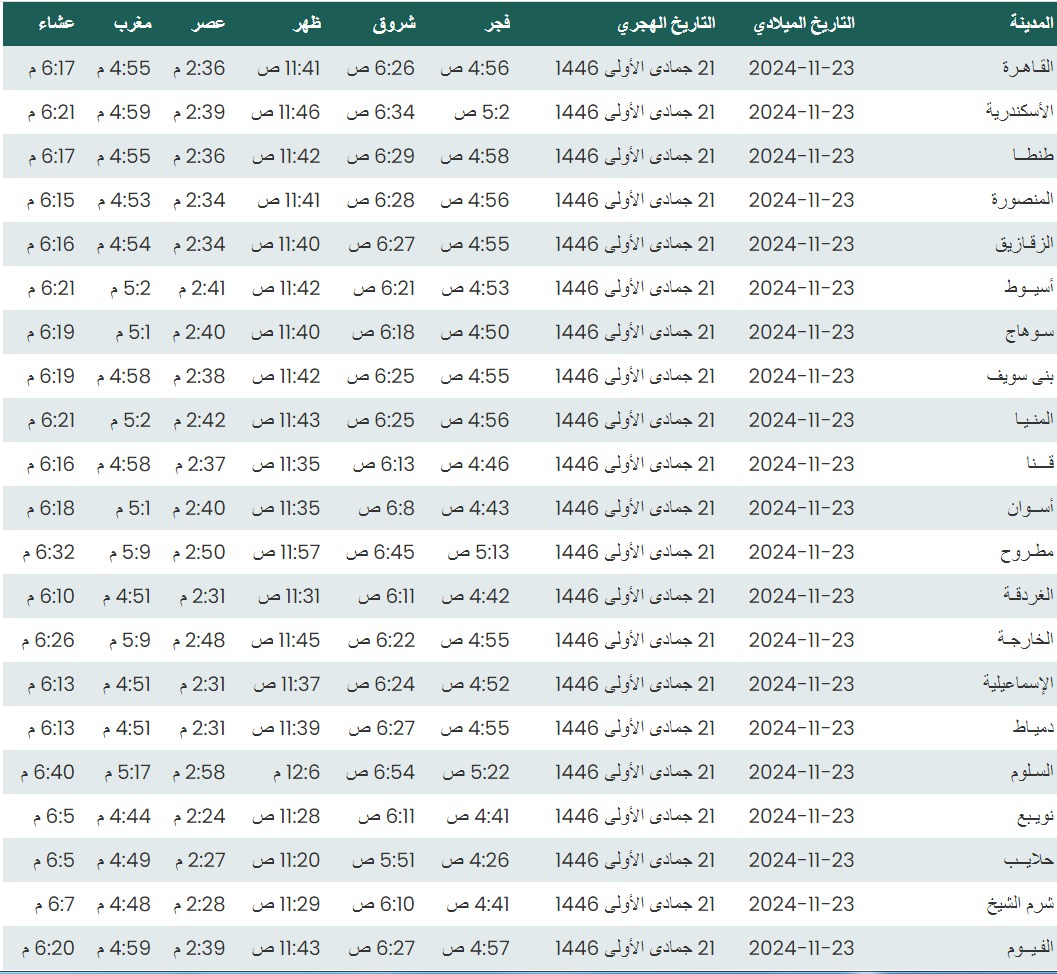Viewport: 1057px width, 974px height.
Task: Select the فجر column header
Action: click(x=497, y=23)
